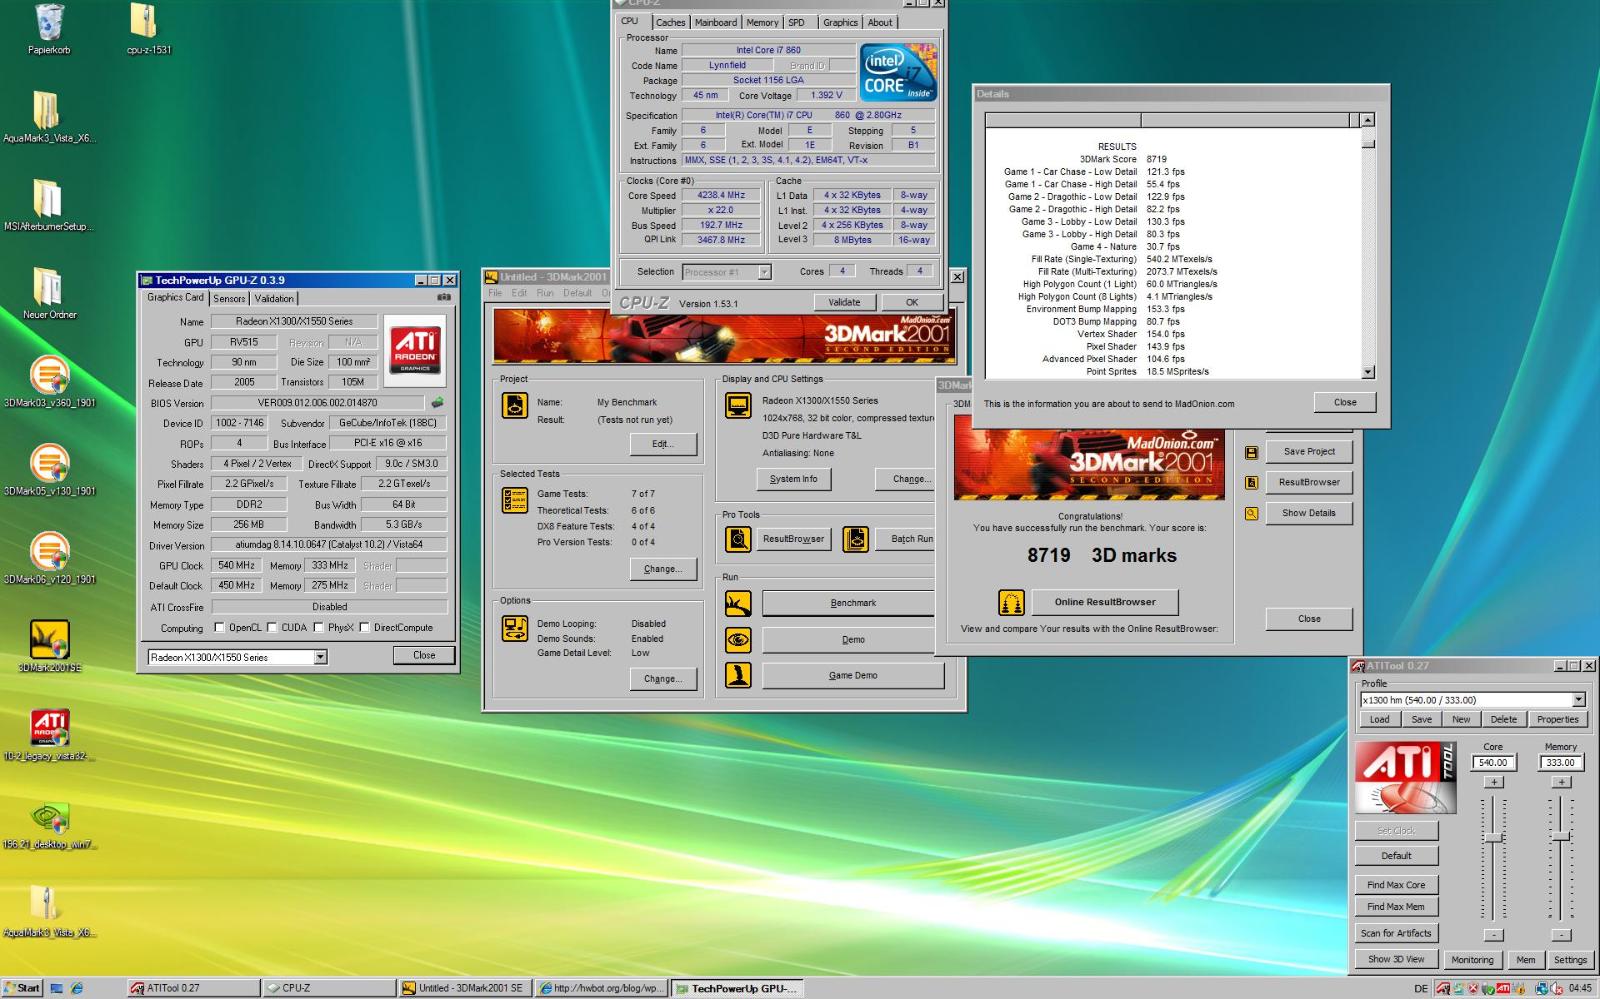Switch to ATITool 0.27 taskbar item
1600x999 pixels.
tap(193, 988)
